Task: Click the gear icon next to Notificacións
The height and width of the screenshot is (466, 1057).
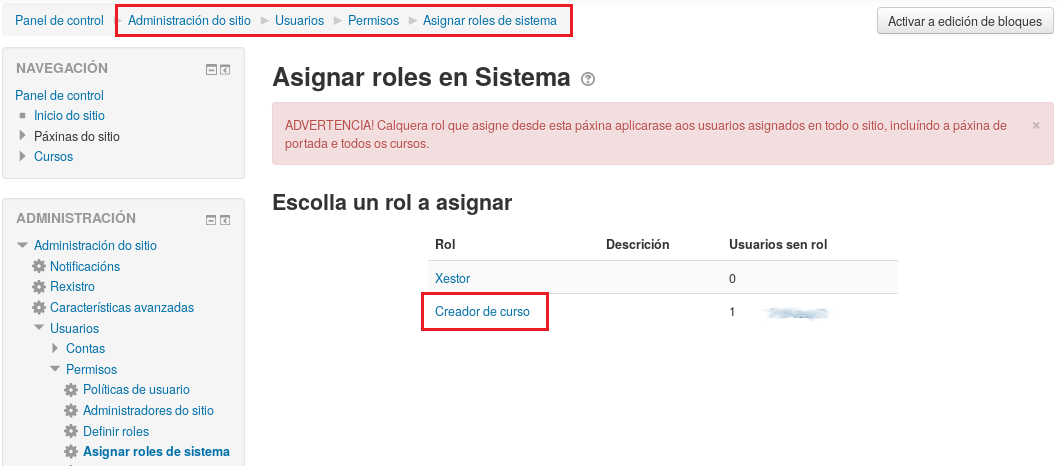Action: tap(39, 266)
